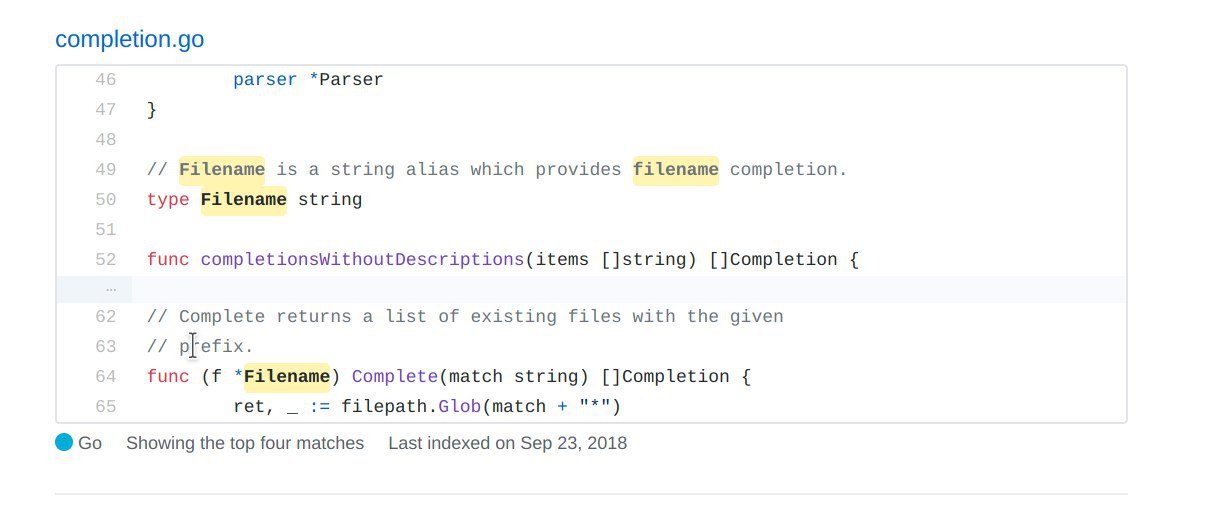1216x520 pixels.
Task: Click 'Showing the top four matches' text
Action: tap(245, 442)
